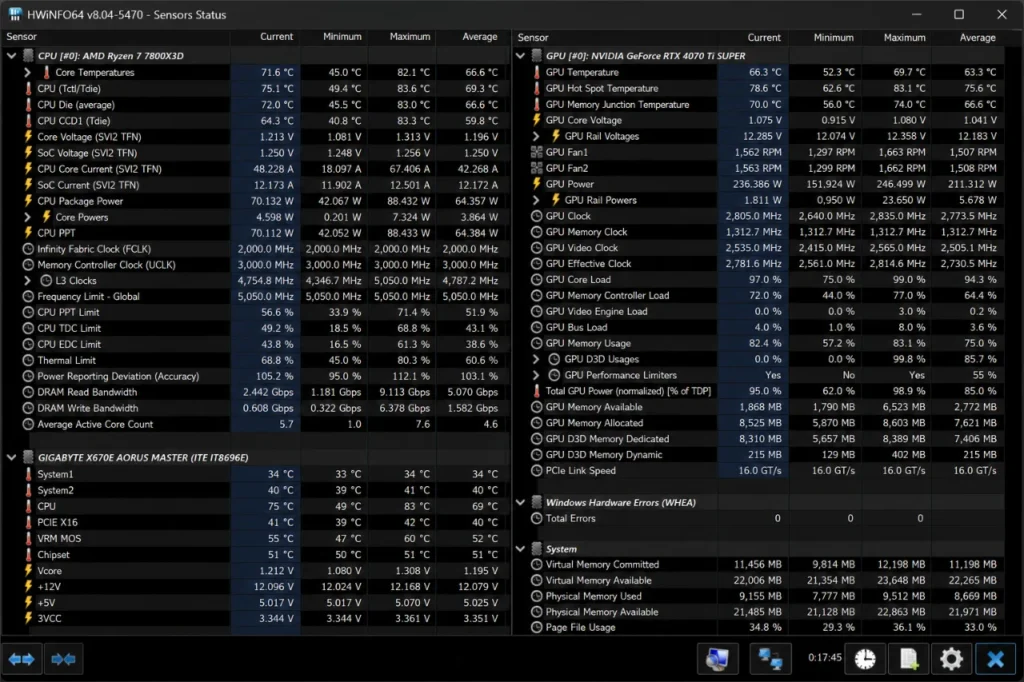Collapse the Windows Hardware Errors (WHEA) group
The image size is (1024, 682).
pyautogui.click(x=520, y=502)
